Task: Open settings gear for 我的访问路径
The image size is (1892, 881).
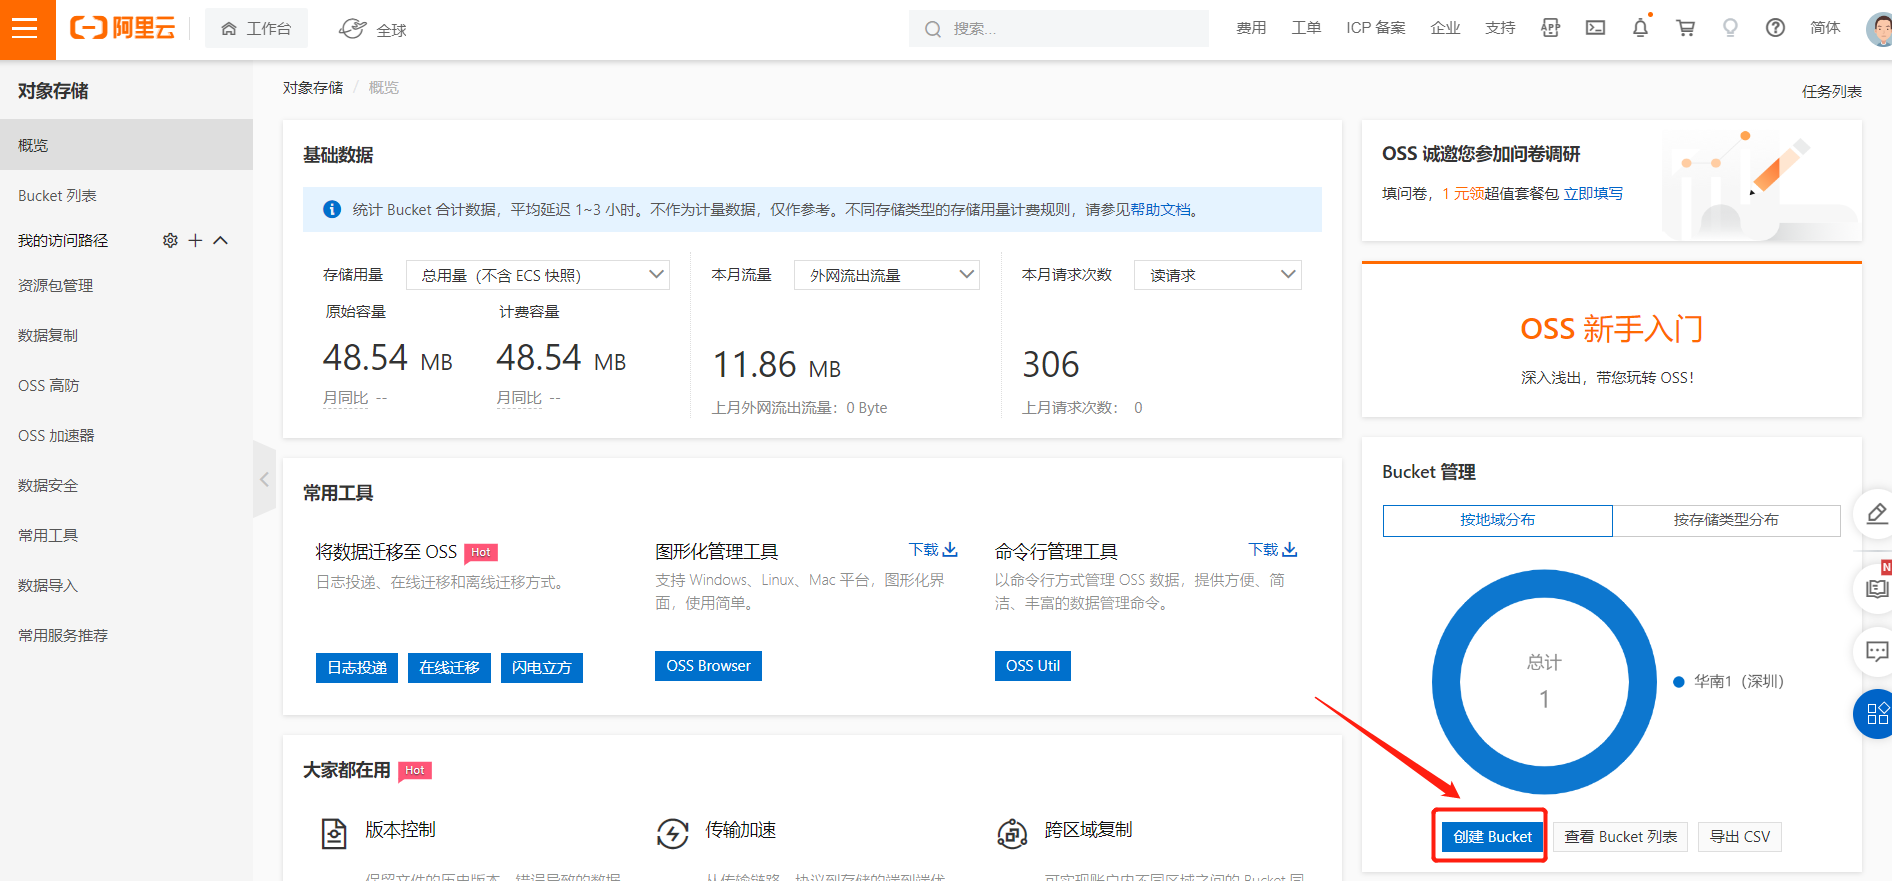Action: tap(170, 240)
